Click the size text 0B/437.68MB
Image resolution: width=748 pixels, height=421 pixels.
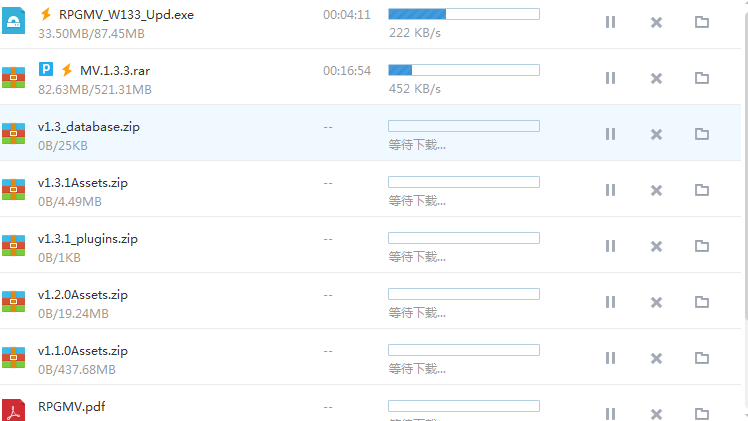click(x=77, y=370)
